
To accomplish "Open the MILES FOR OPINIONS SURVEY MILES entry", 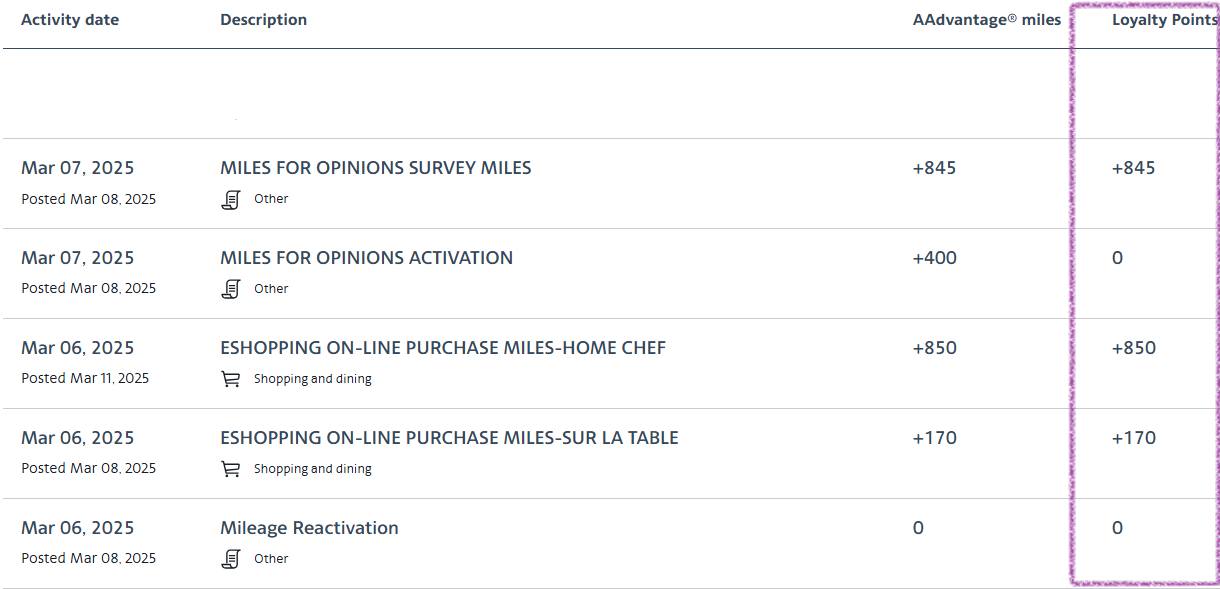I will [x=375, y=168].
